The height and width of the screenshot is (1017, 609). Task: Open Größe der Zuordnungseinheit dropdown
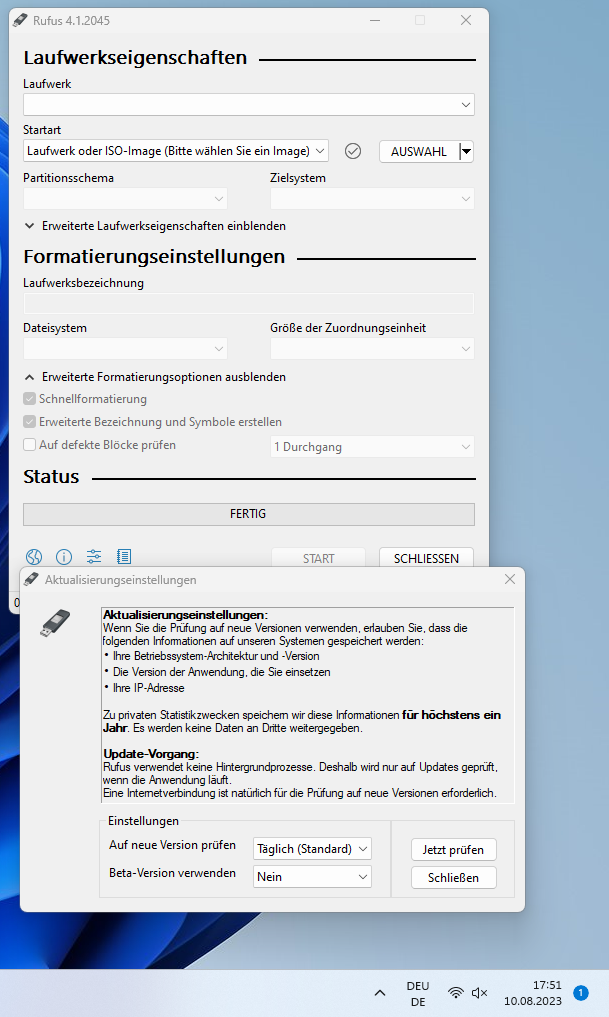pyautogui.click(x=372, y=348)
